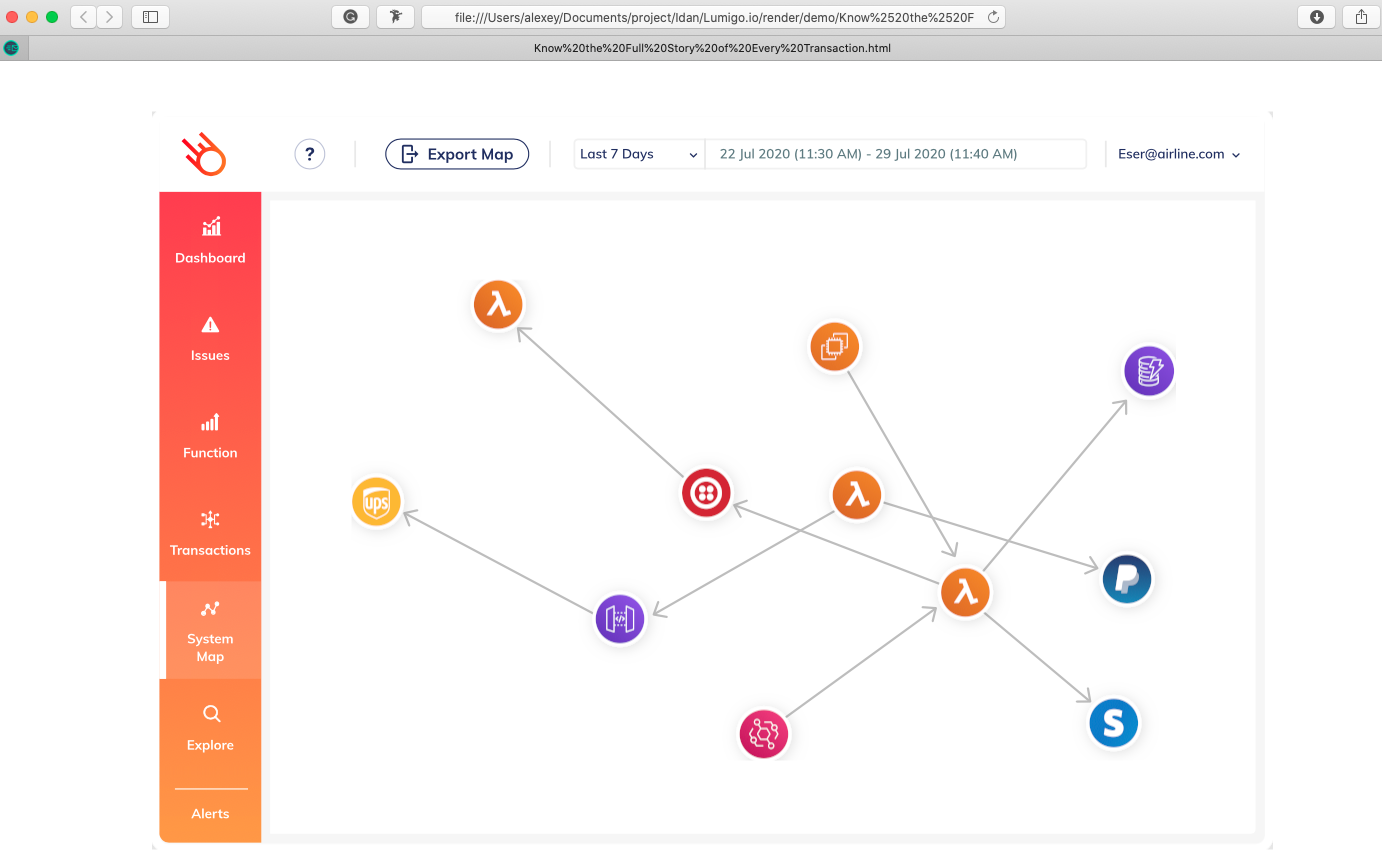This screenshot has width=1382, height=867.
Task: Open the Eser@airline.com account menu
Action: (x=1178, y=154)
